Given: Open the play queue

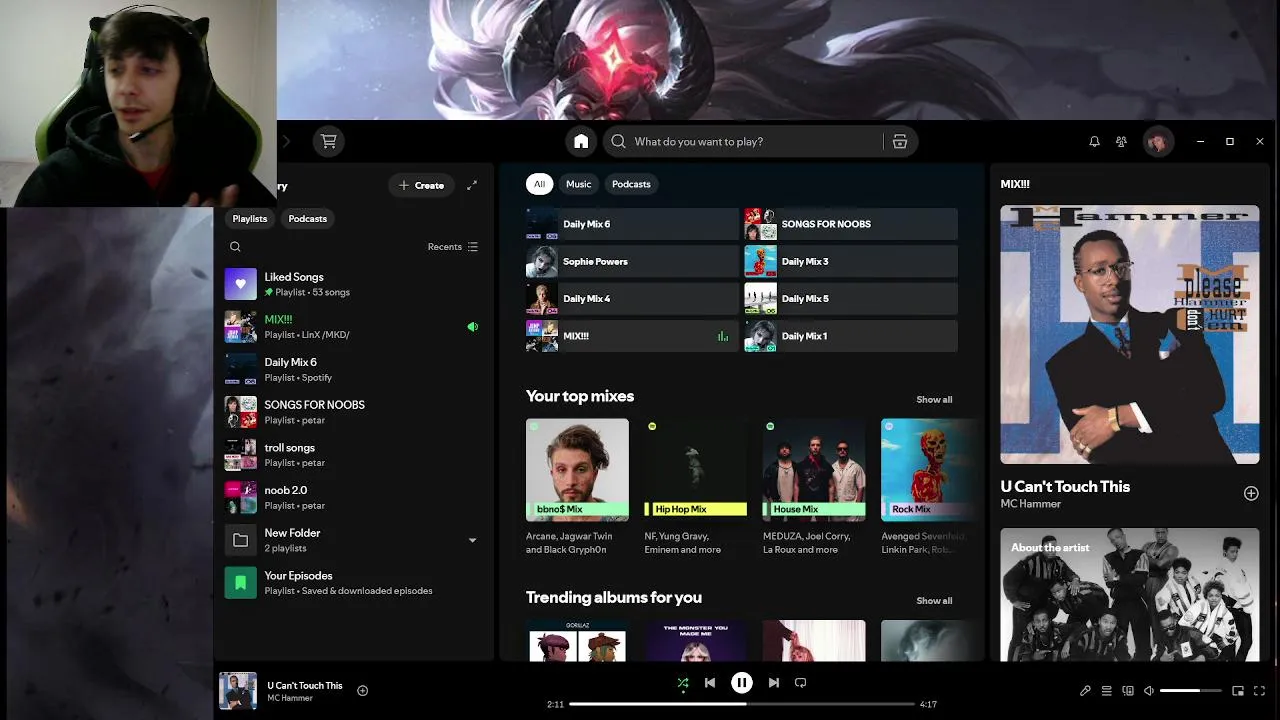Looking at the screenshot, I should point(1106,691).
